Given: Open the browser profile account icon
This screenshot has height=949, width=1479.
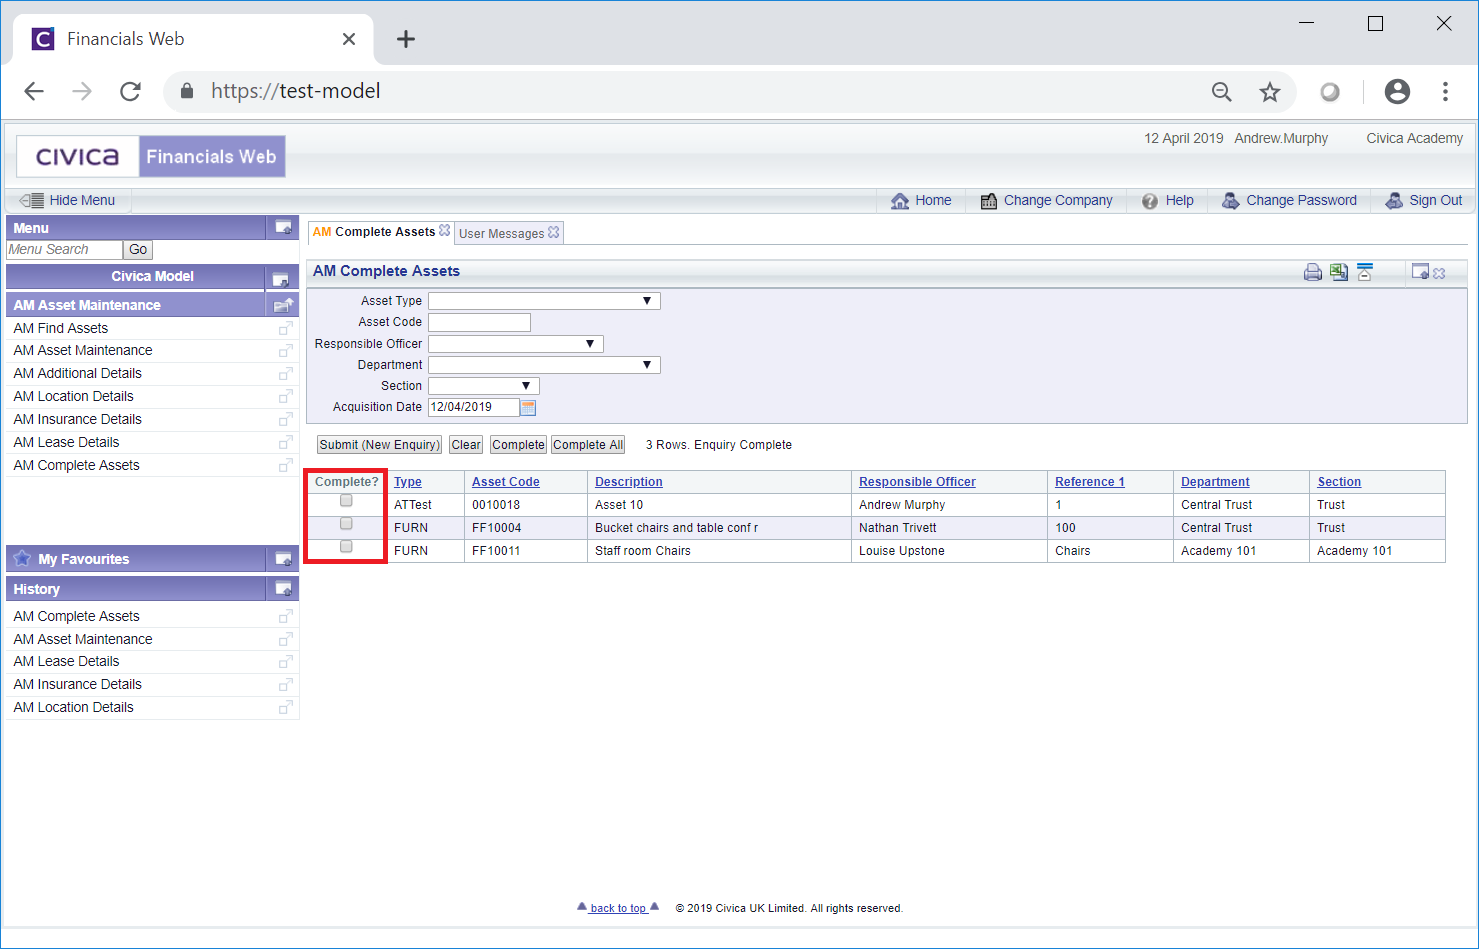Looking at the screenshot, I should pos(1397,92).
